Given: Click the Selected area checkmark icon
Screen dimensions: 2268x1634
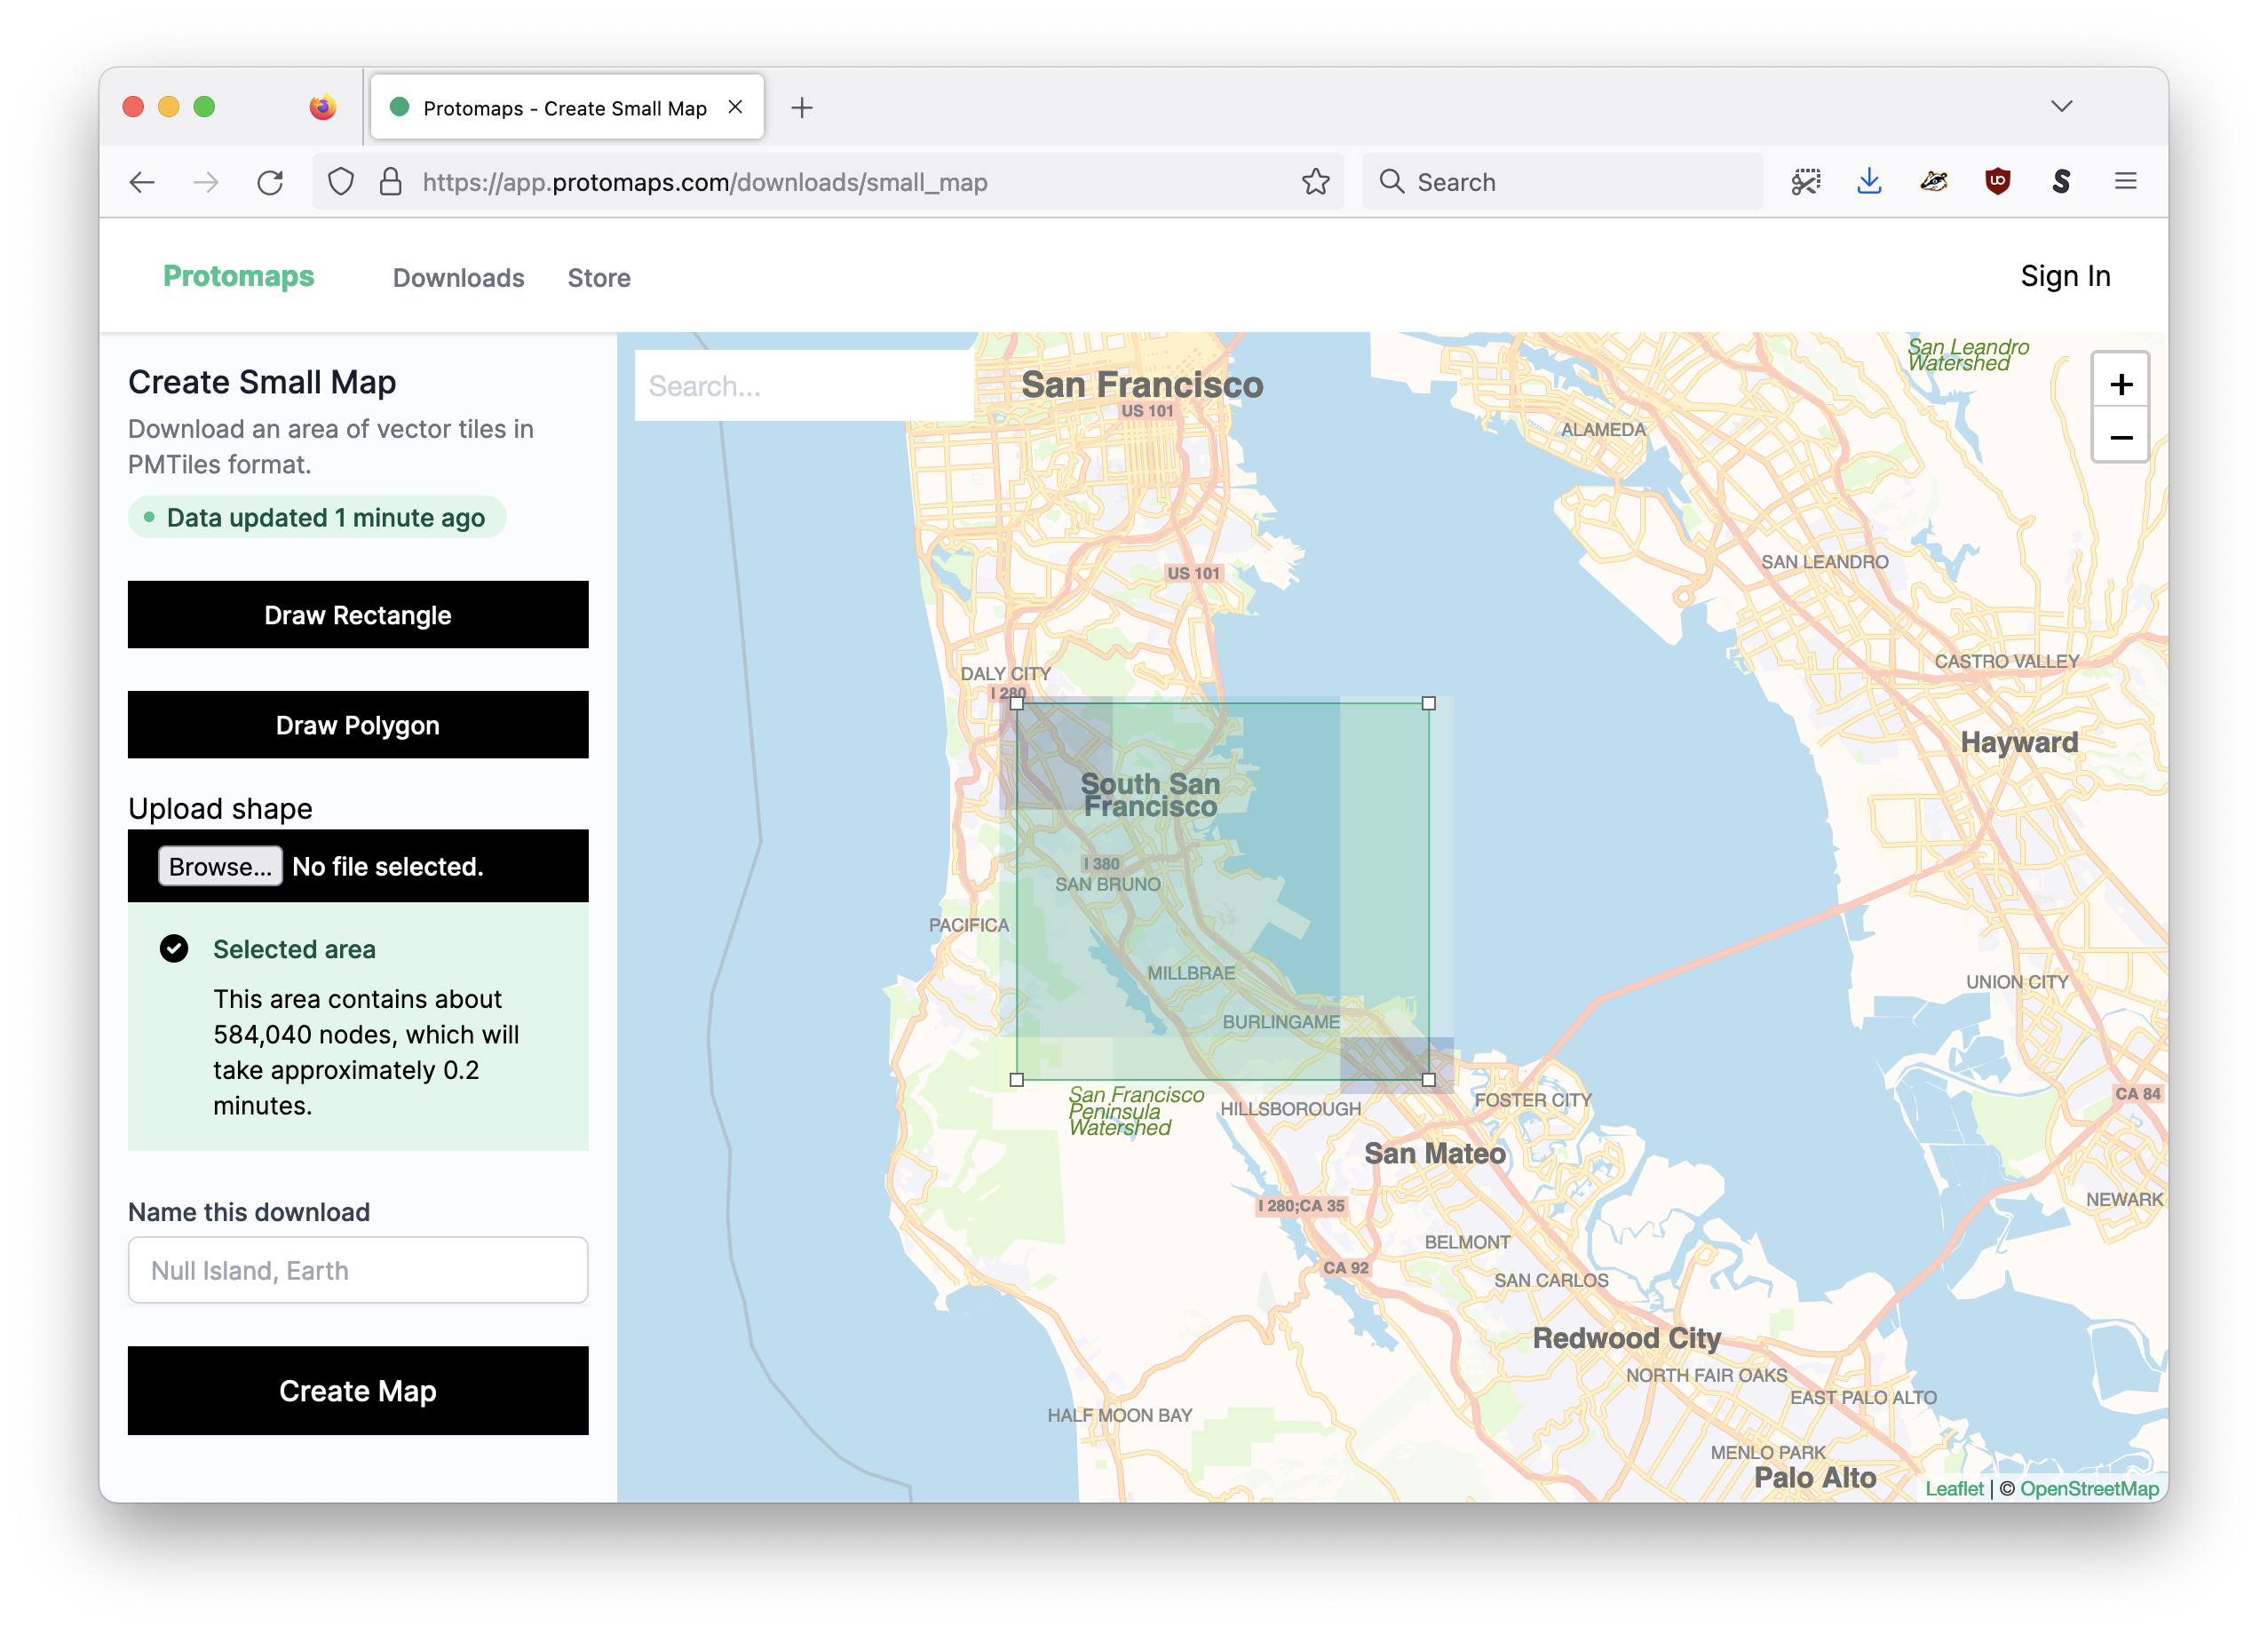Looking at the screenshot, I should coord(174,948).
